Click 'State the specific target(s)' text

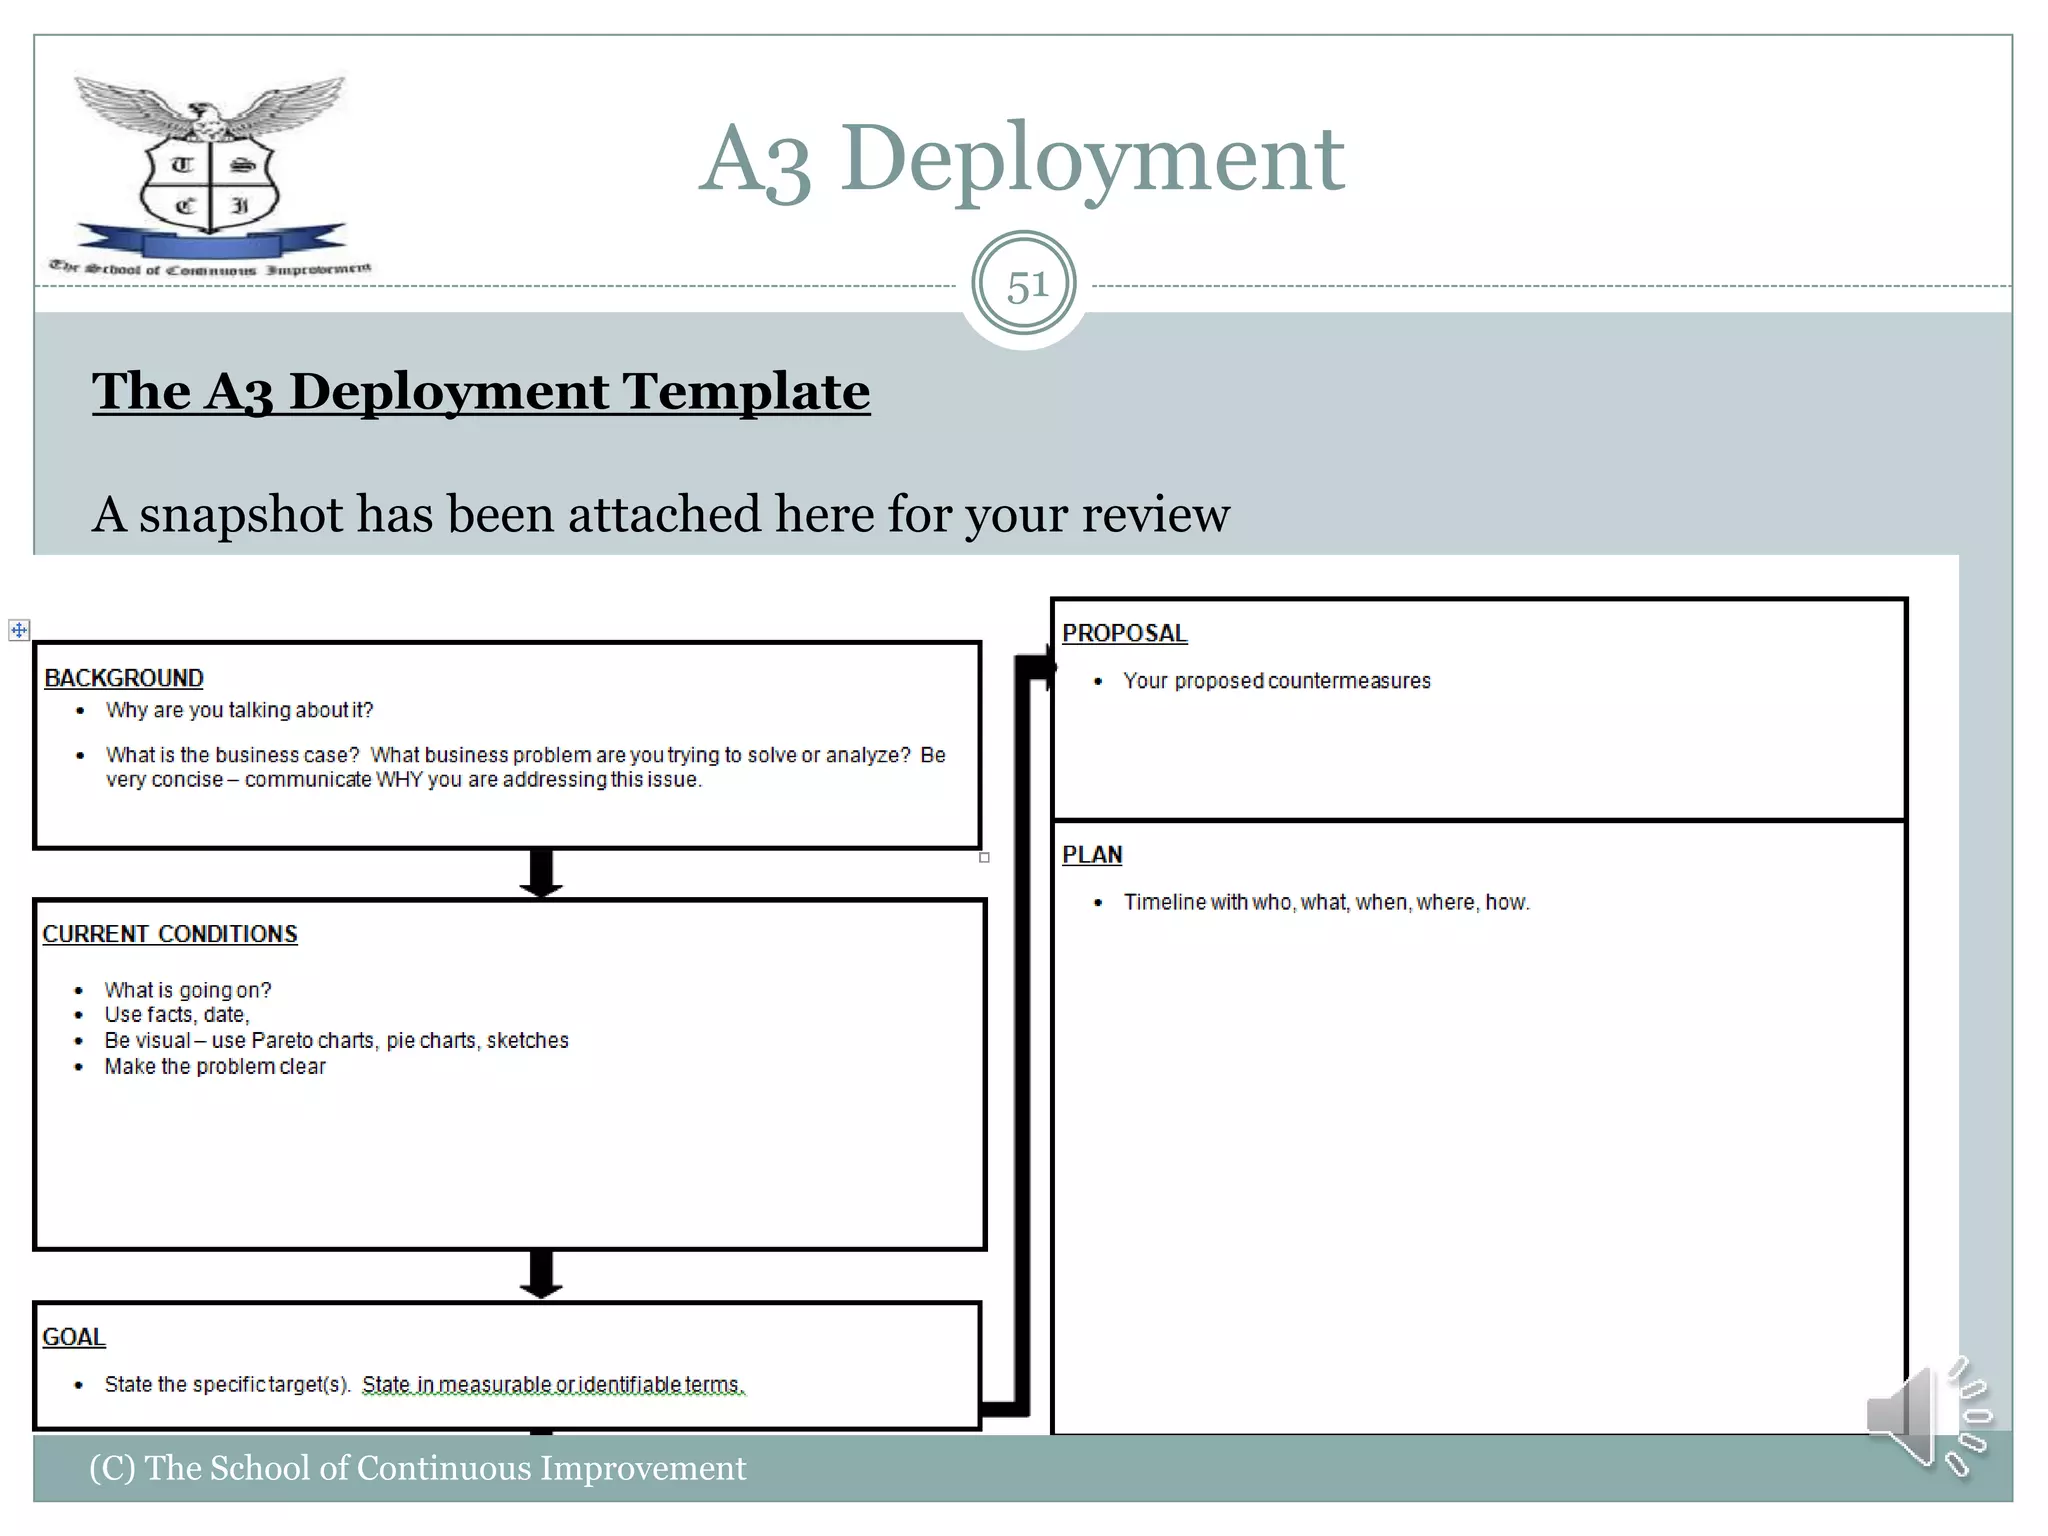pos(227,1385)
